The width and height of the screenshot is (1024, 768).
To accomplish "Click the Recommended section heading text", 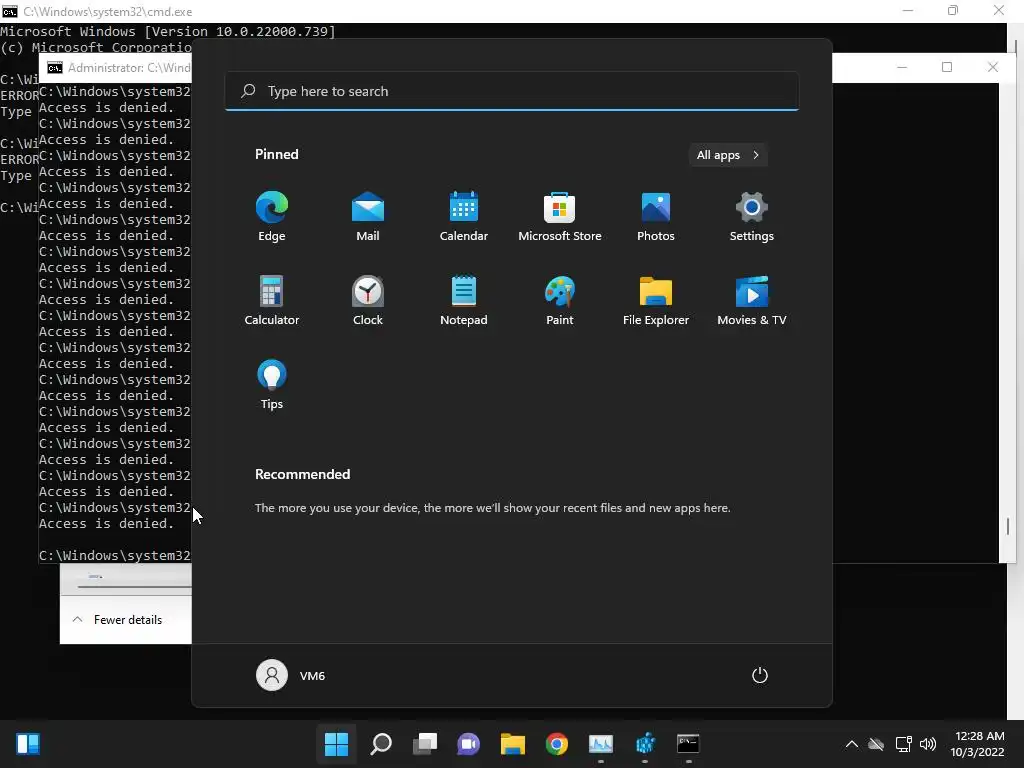I will [302, 474].
